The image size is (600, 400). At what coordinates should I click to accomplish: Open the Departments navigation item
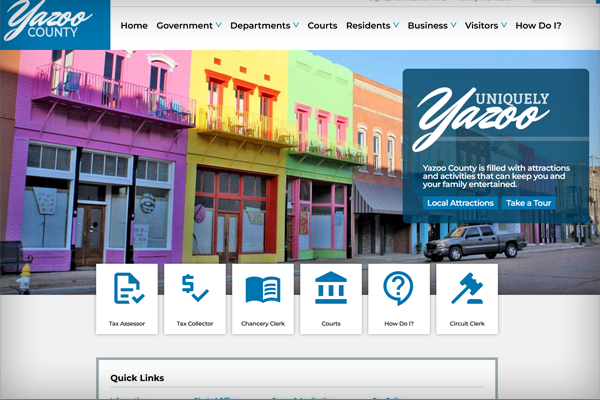(x=260, y=26)
